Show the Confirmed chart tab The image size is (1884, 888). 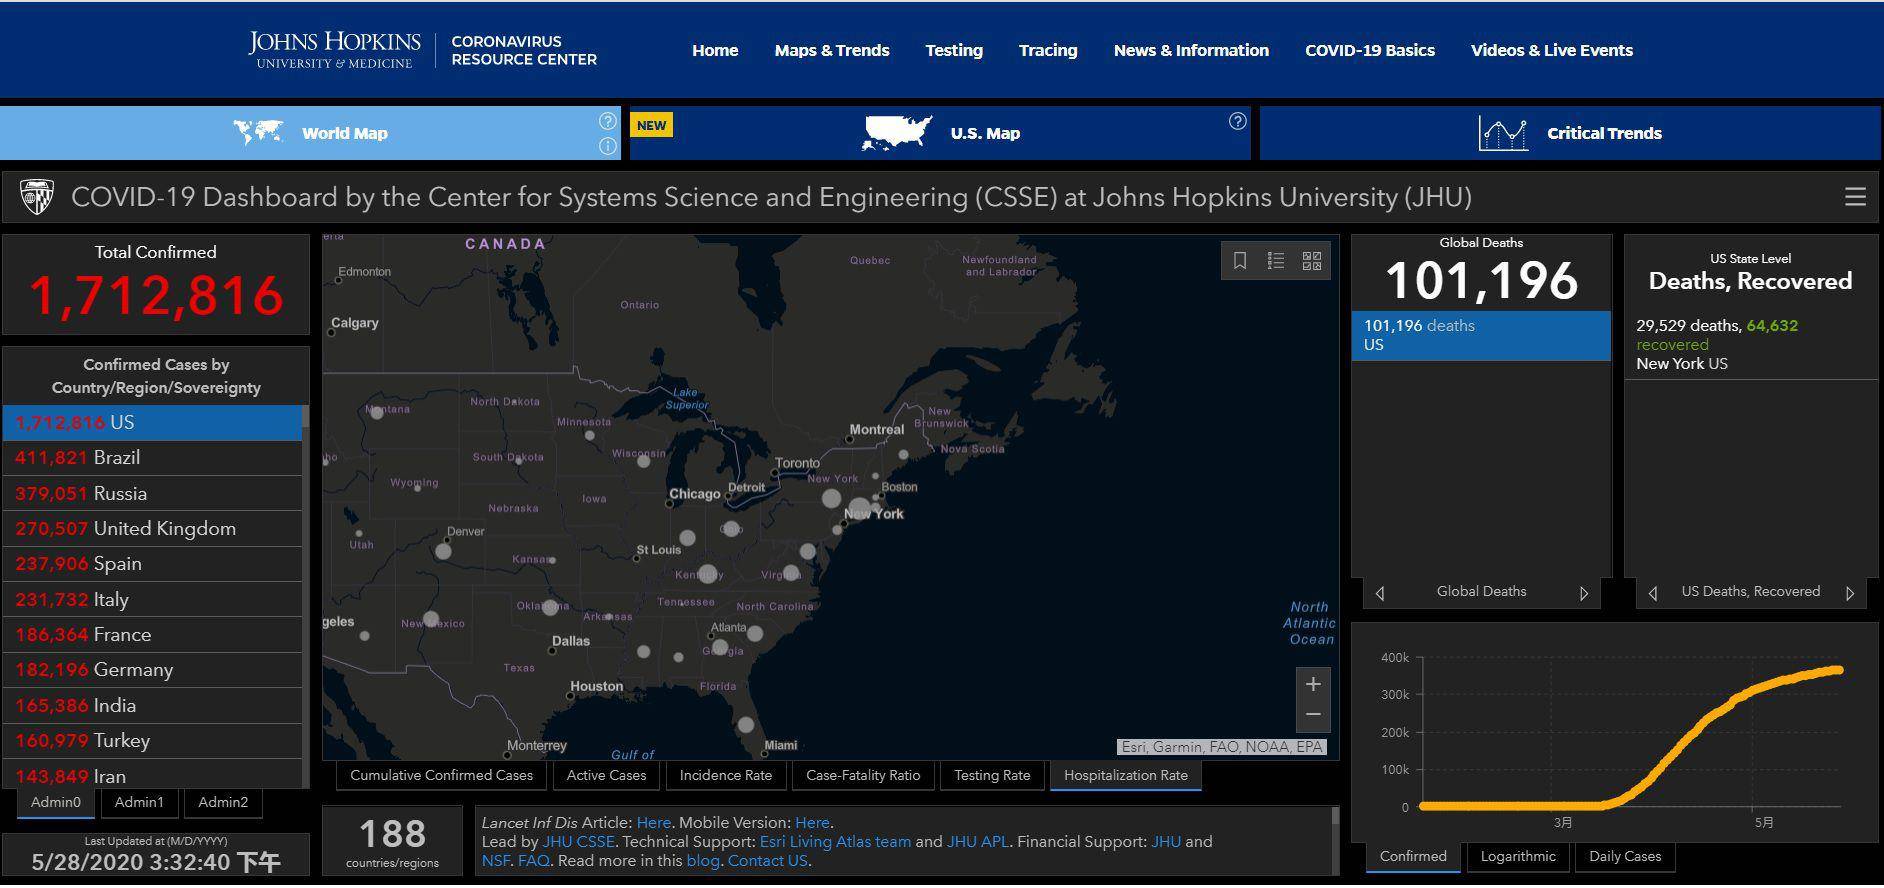click(x=1413, y=857)
